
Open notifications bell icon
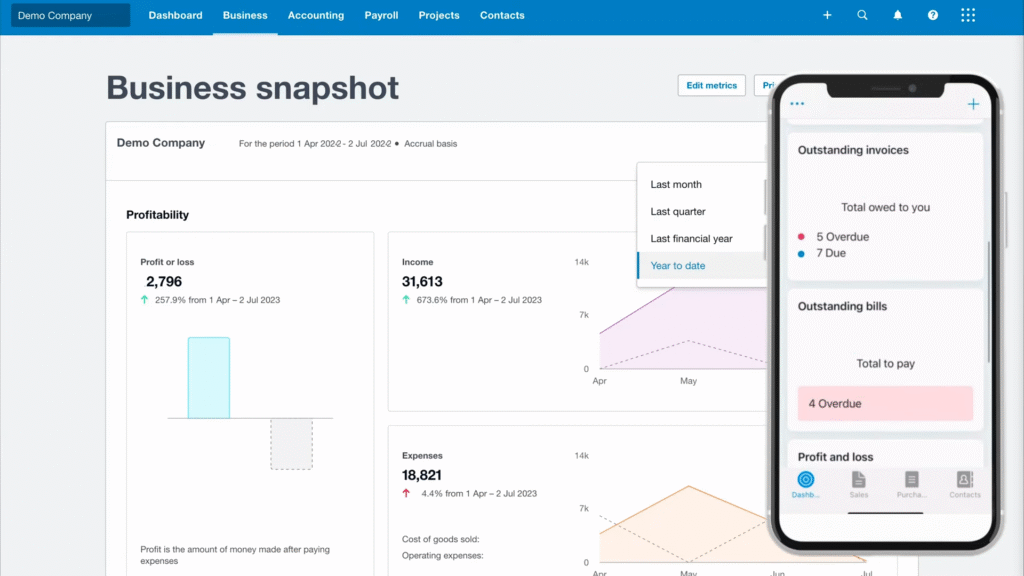click(897, 16)
